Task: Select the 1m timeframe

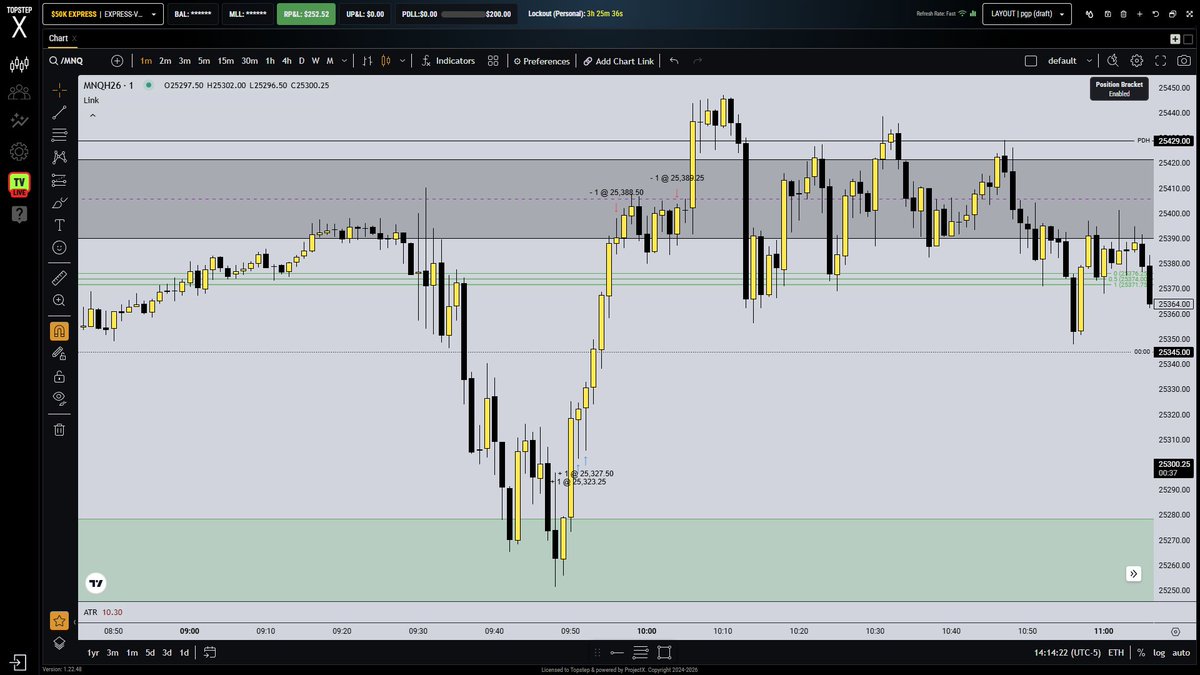Action: point(146,61)
